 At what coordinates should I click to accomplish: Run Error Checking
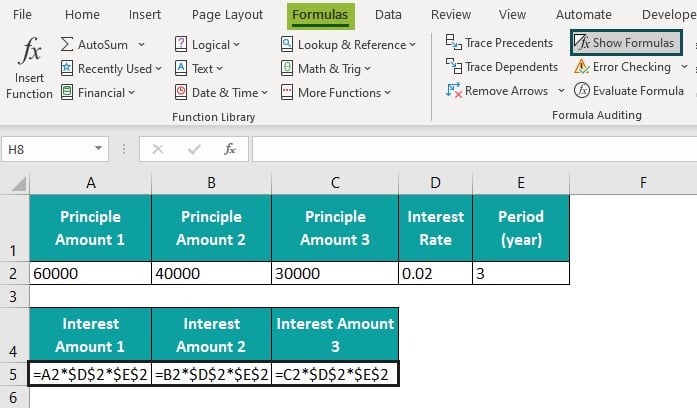click(622, 67)
